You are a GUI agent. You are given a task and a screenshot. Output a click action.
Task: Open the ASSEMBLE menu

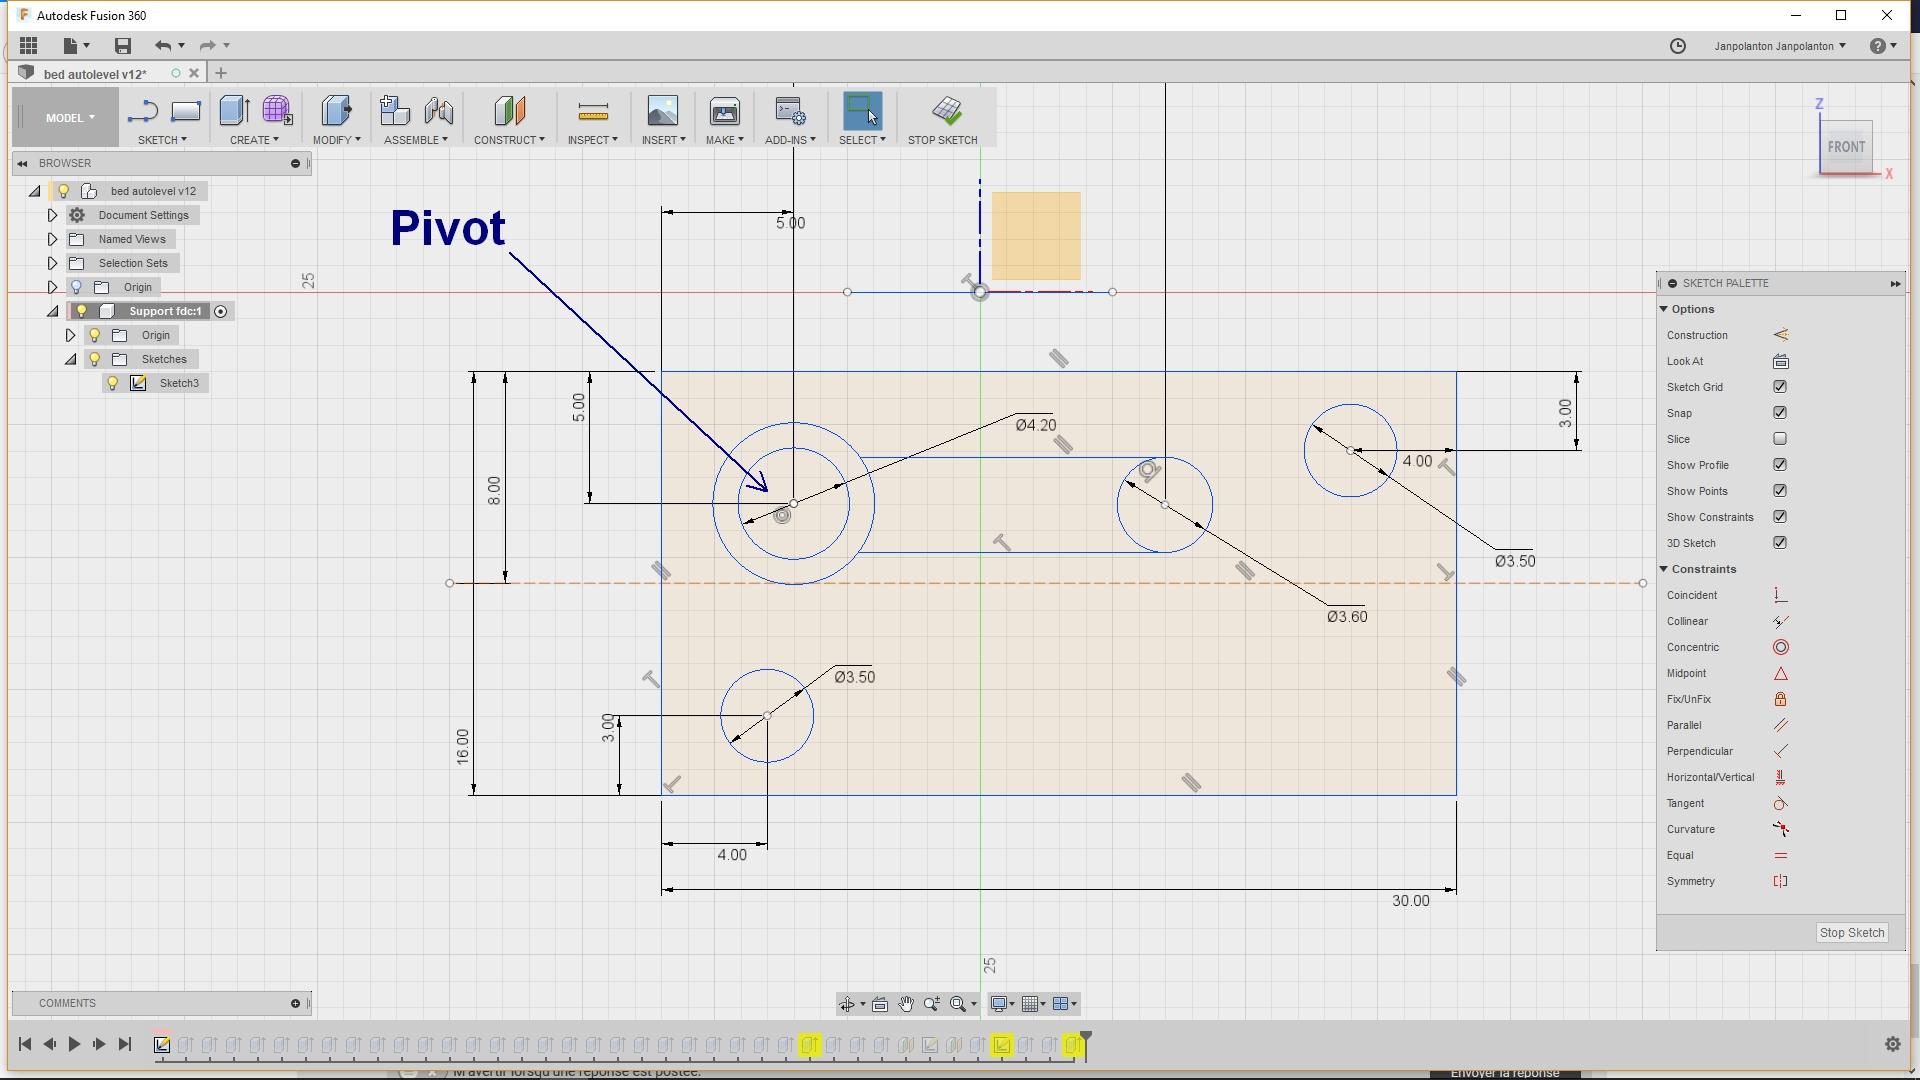[415, 140]
